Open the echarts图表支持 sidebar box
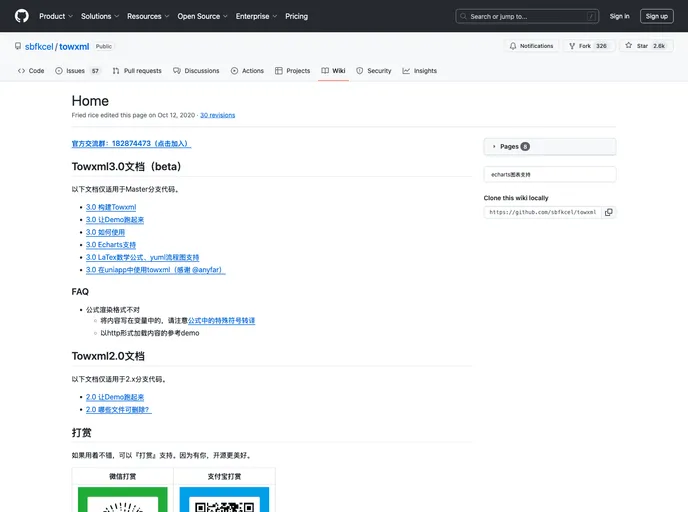688x512 pixels. [550, 175]
